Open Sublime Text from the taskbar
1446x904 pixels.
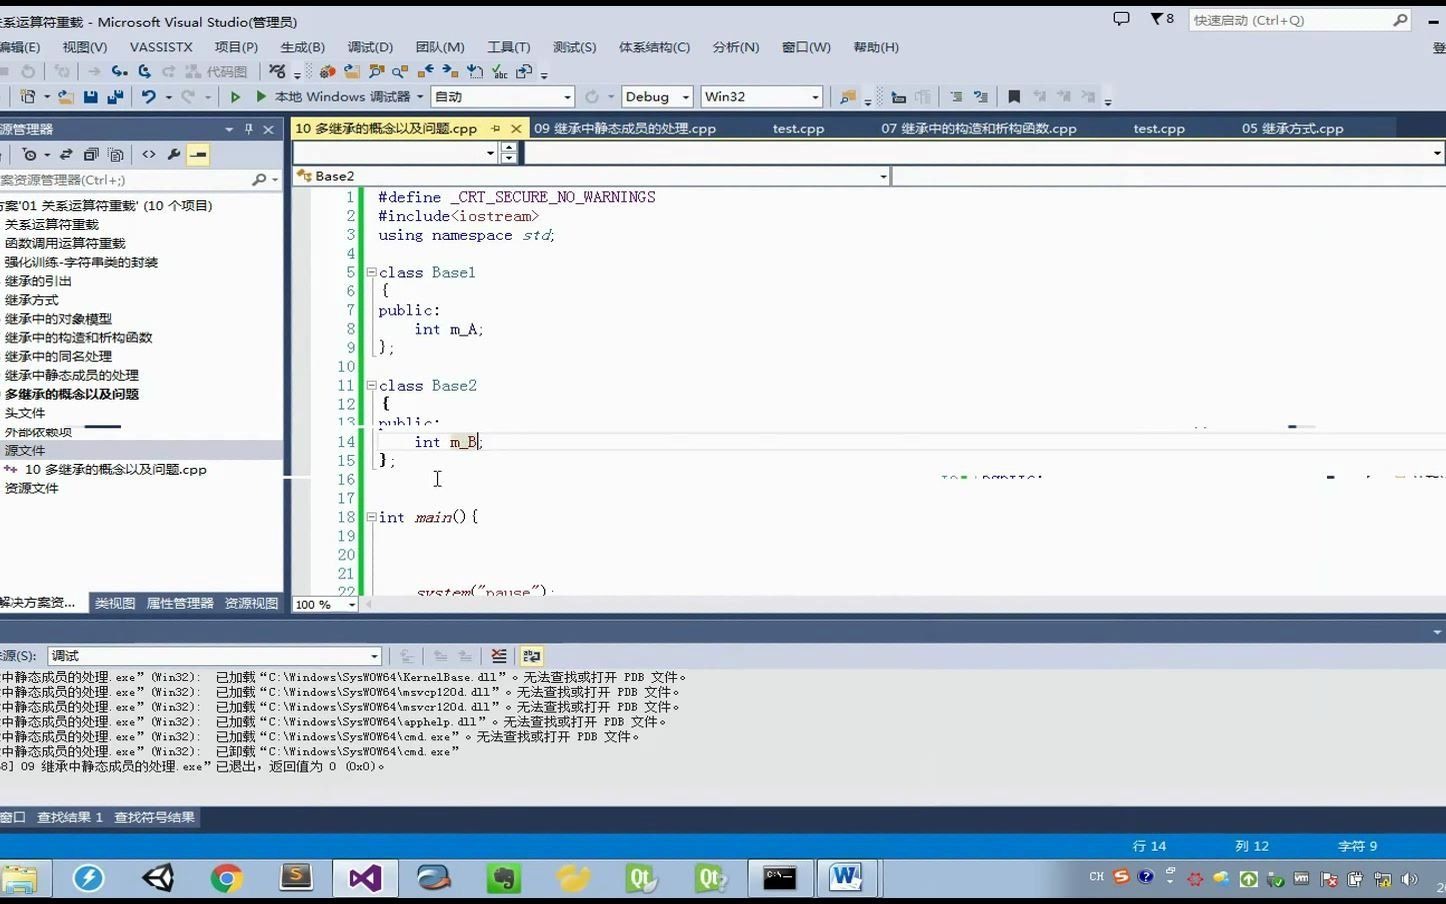pyautogui.click(x=296, y=878)
